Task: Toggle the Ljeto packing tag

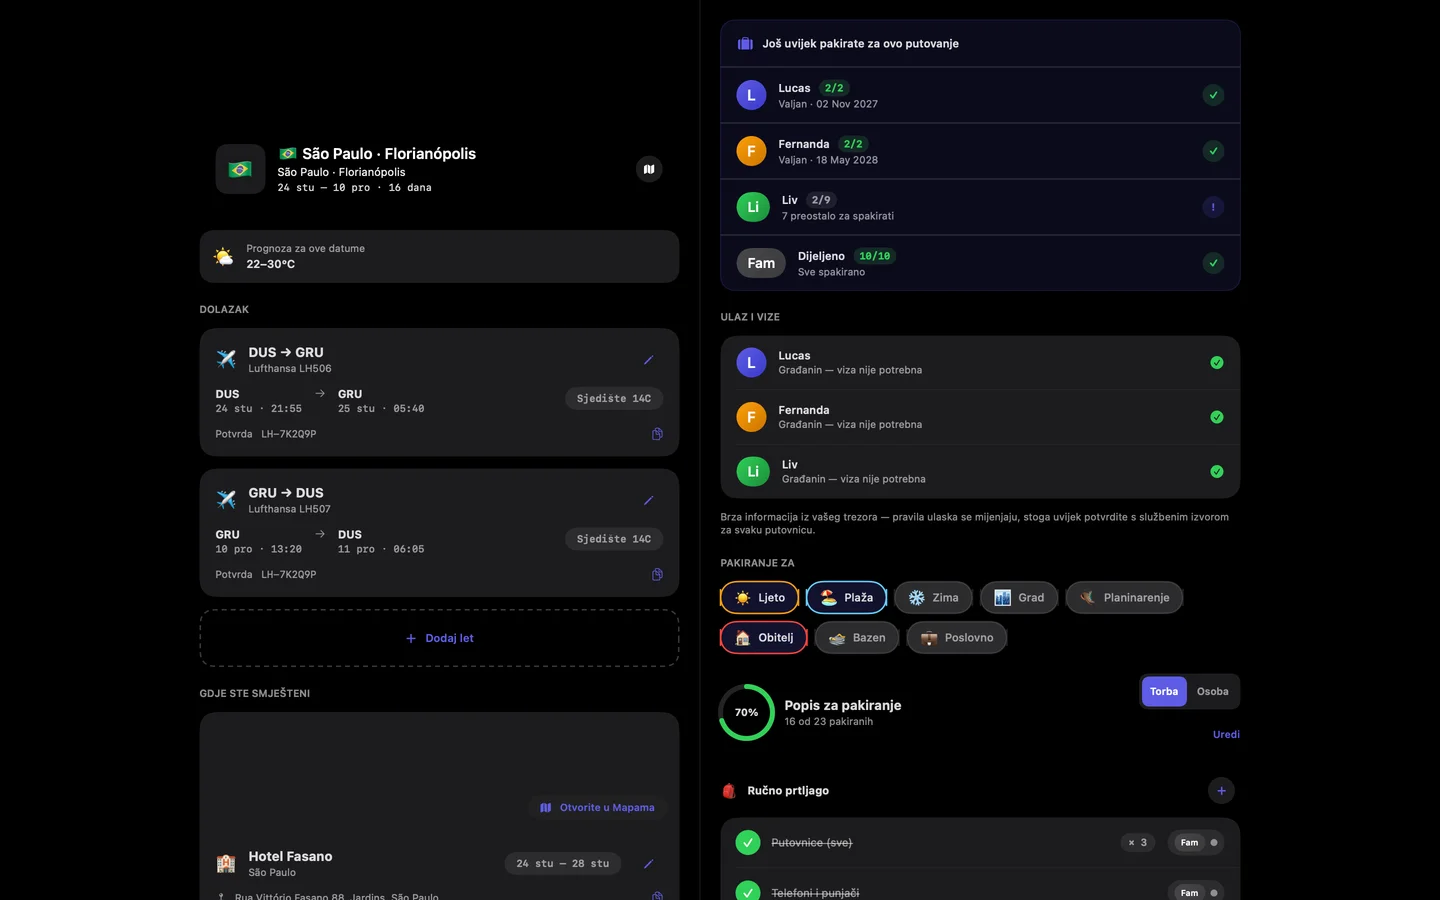Action: pyautogui.click(x=760, y=598)
